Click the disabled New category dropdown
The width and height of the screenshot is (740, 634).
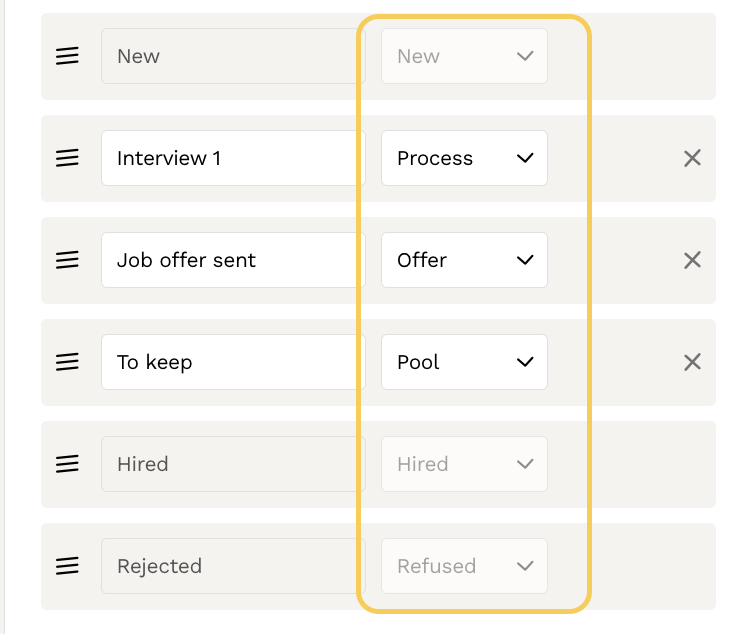[x=464, y=56]
